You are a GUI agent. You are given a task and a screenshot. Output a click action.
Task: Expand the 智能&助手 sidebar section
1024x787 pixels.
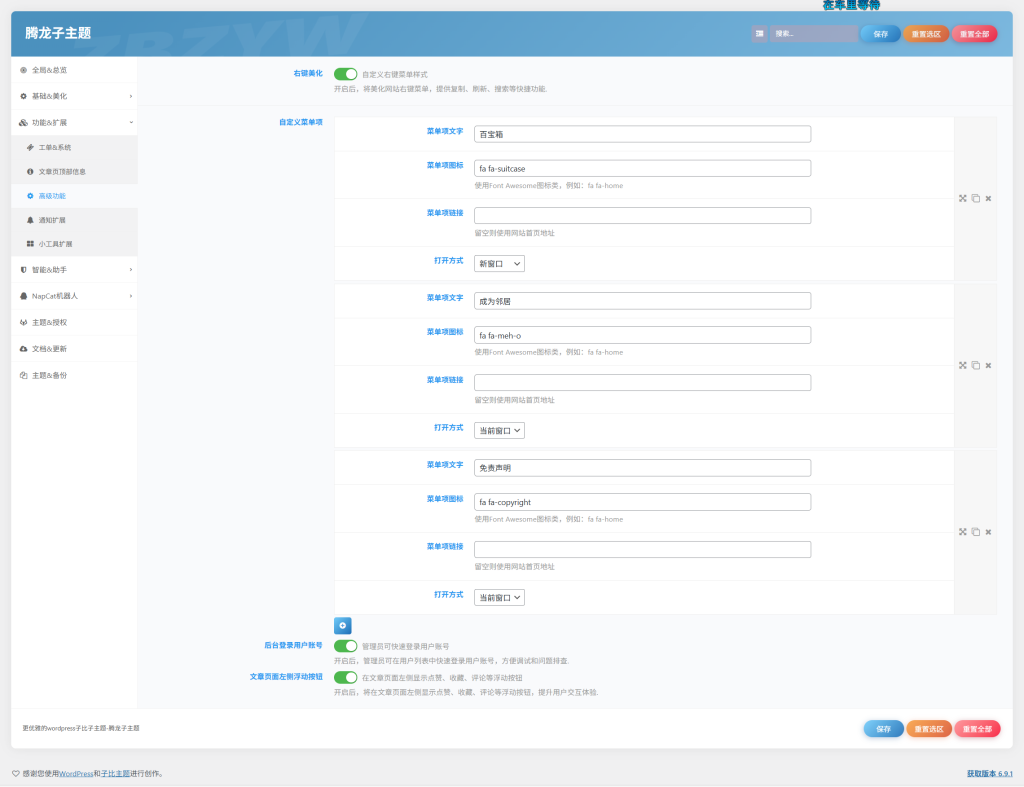73,270
